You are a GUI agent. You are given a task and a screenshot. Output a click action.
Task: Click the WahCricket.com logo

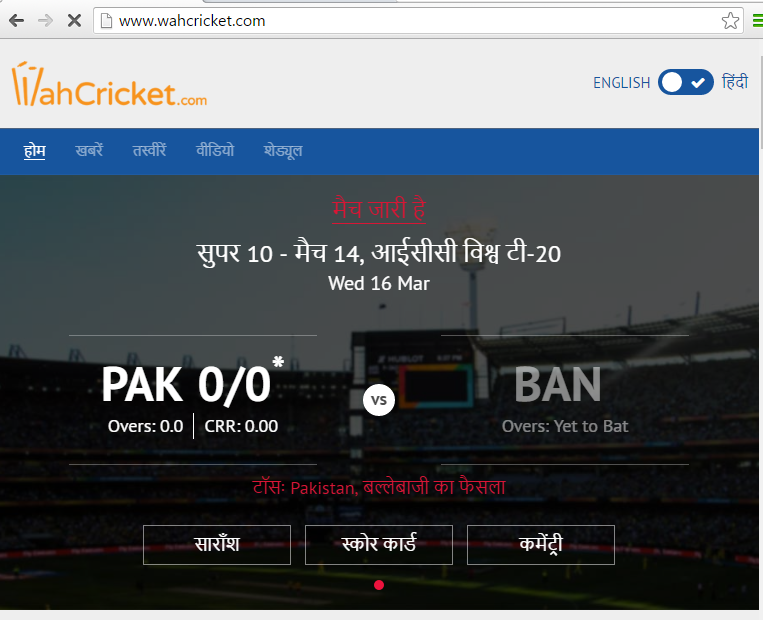[x=109, y=84]
